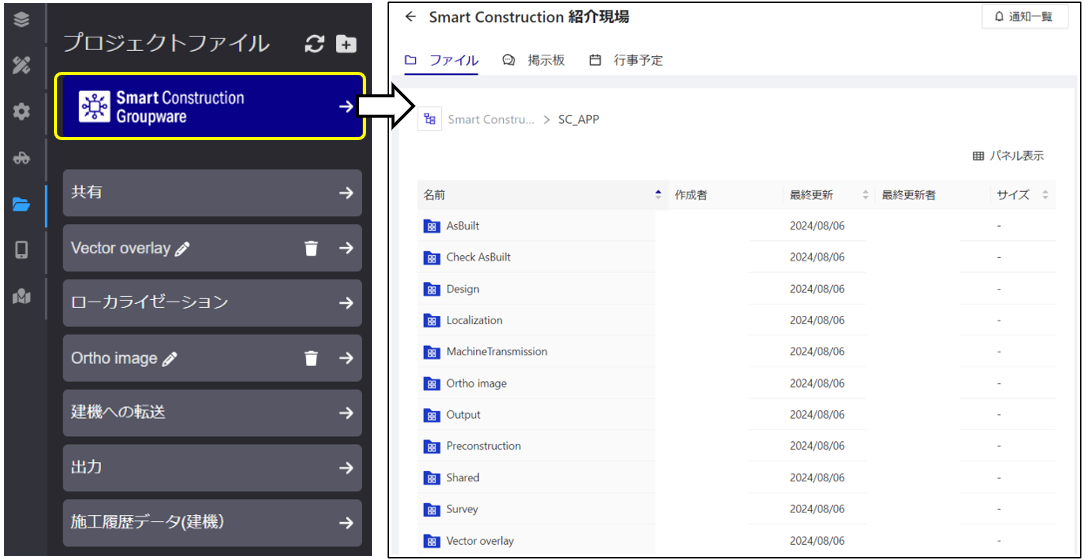Select the Shared folder icon
This screenshot has height=560, width=1088.
[432, 478]
